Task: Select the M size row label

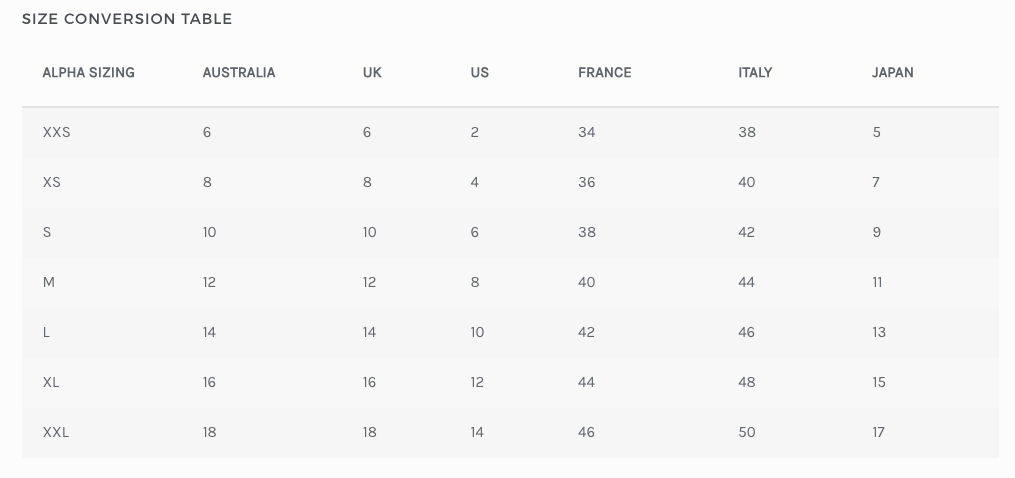Action: pos(49,282)
